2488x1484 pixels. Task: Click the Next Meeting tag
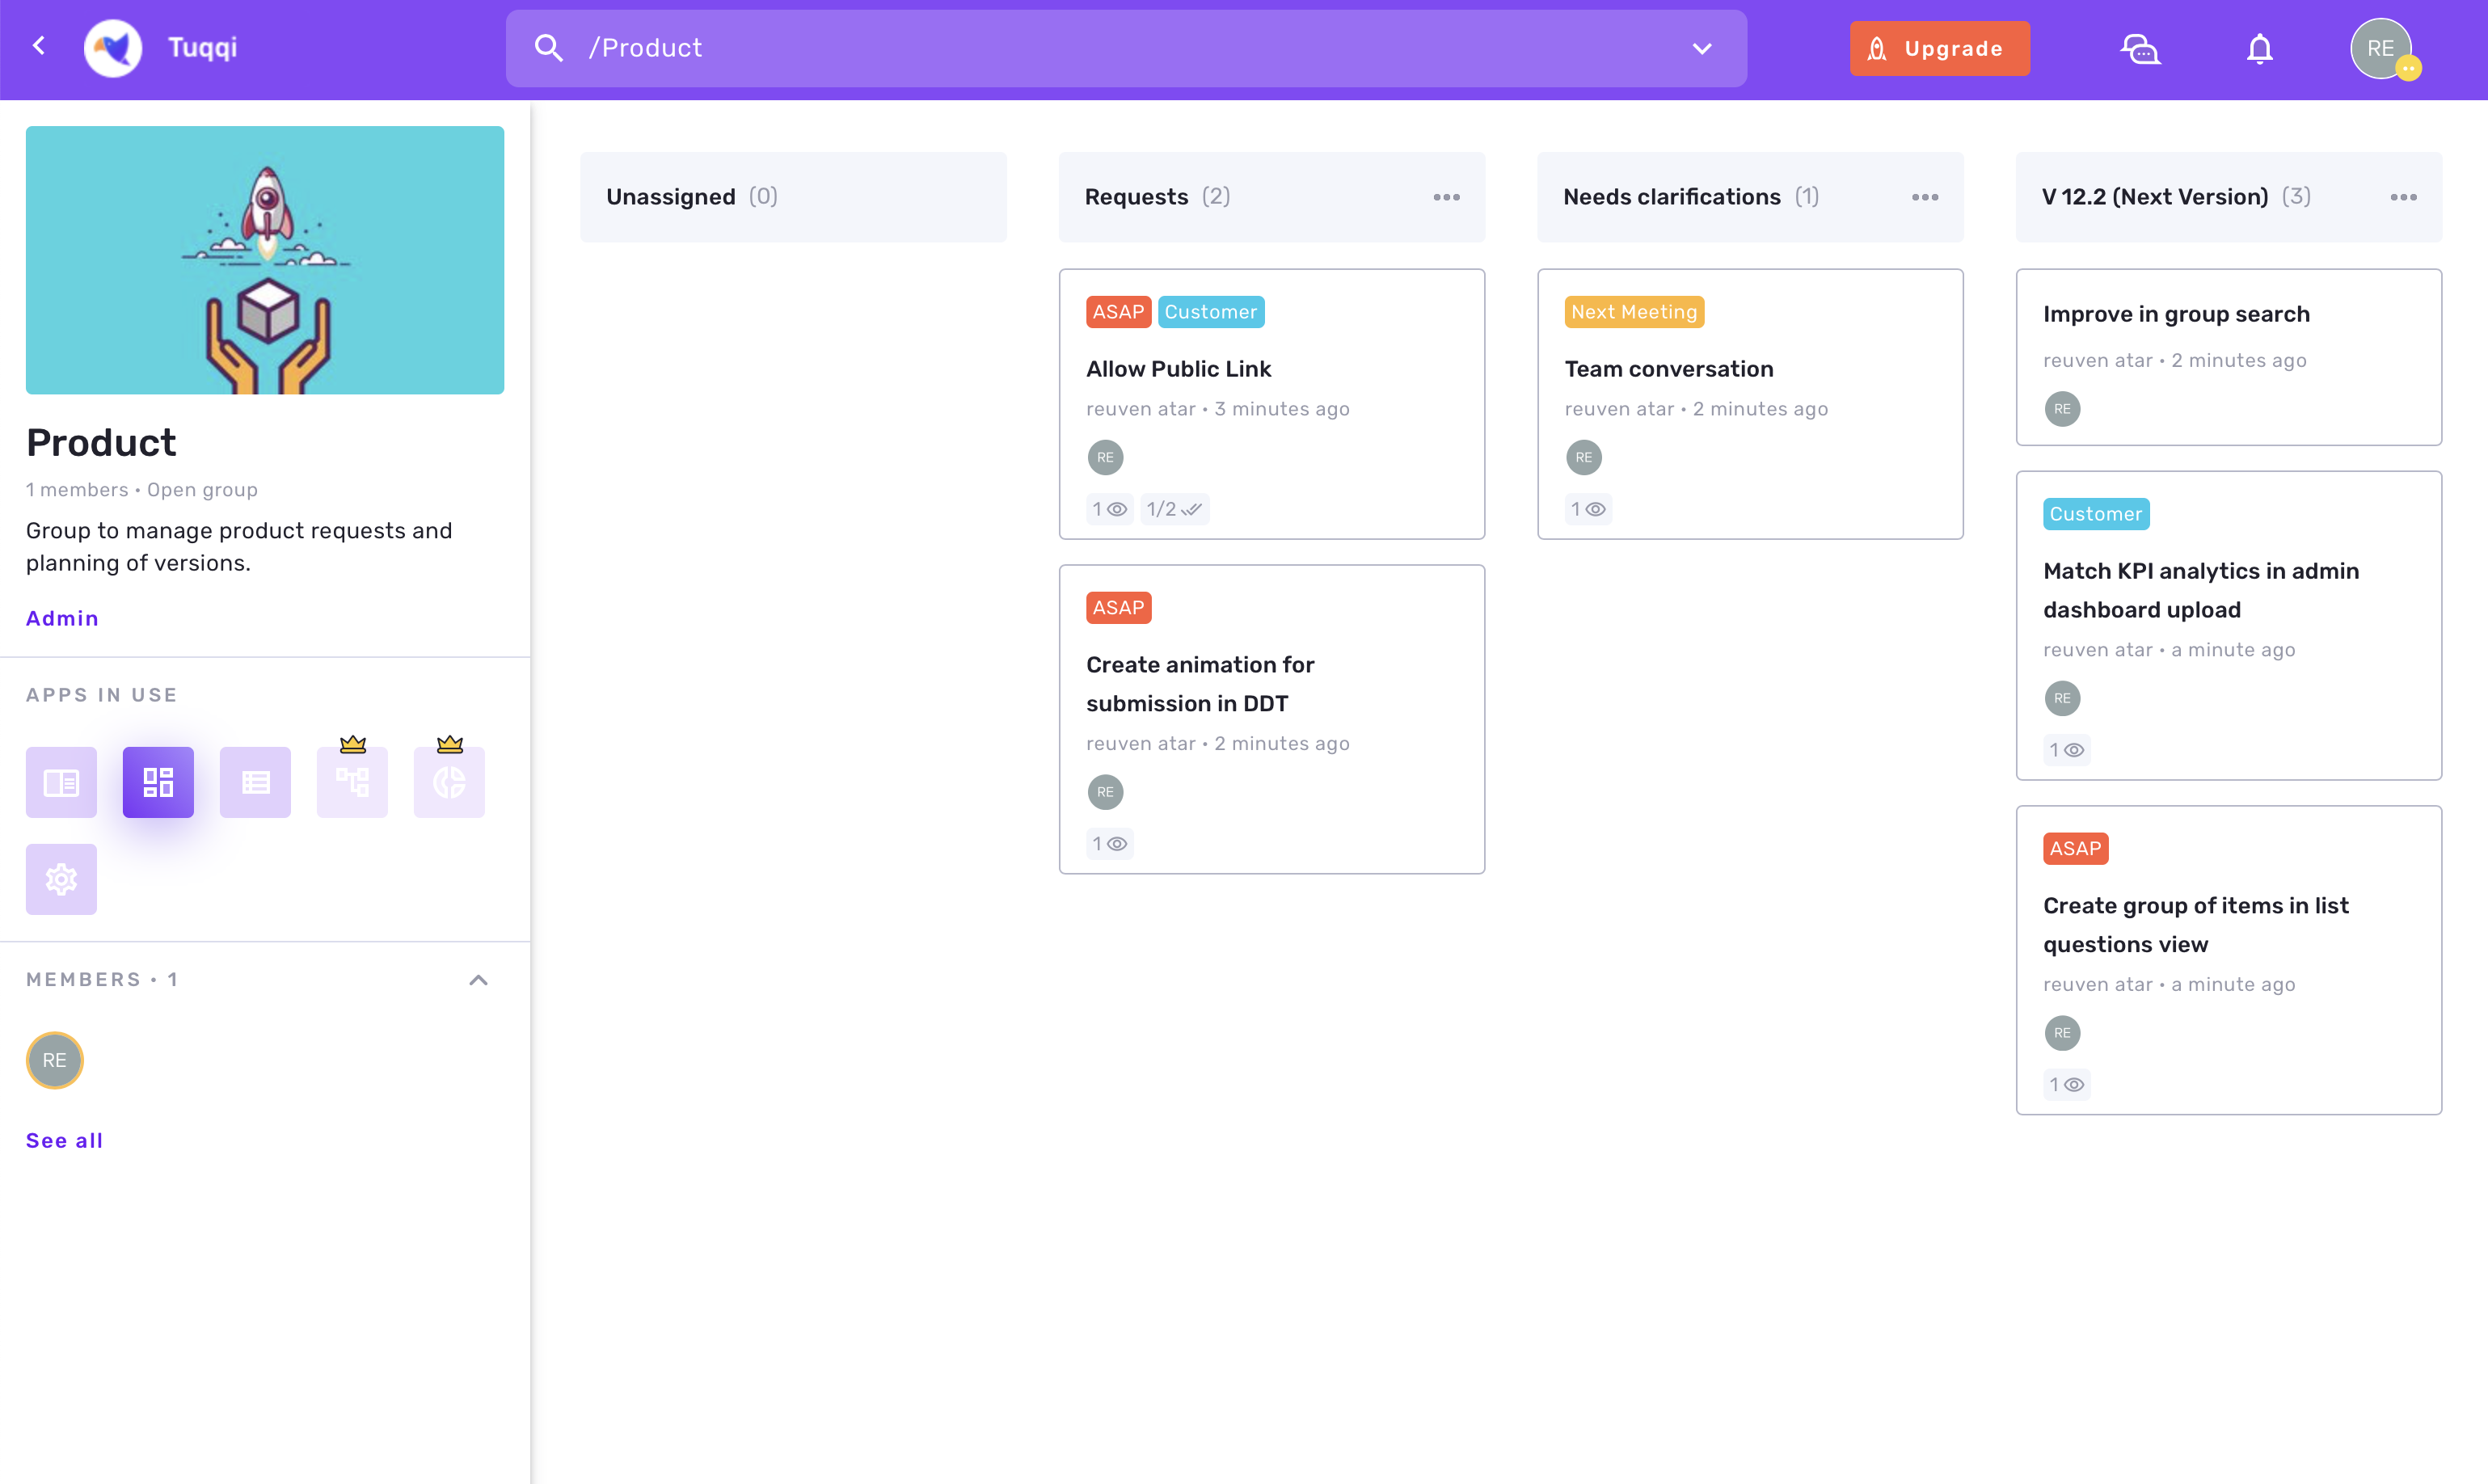click(1634, 312)
